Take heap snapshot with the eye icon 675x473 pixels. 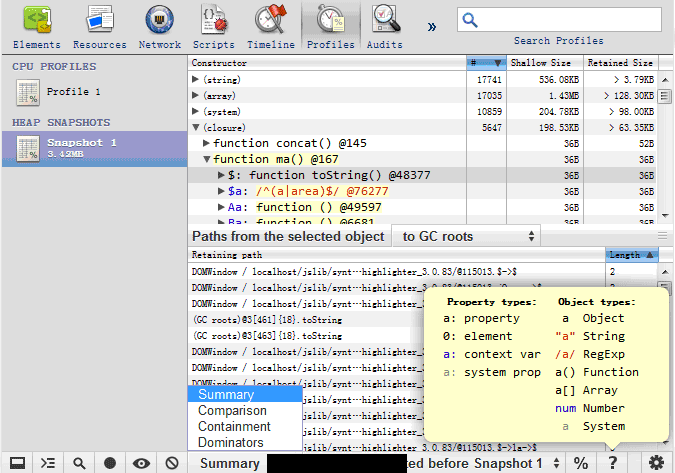point(141,463)
